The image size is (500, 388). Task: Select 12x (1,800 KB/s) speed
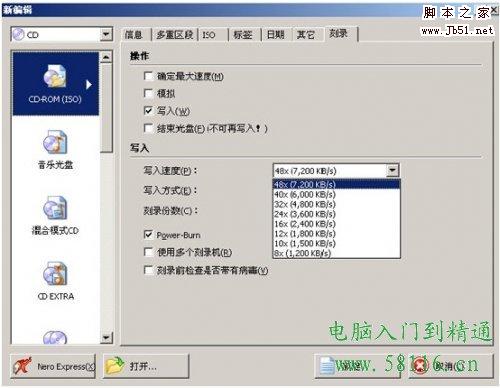click(336, 234)
